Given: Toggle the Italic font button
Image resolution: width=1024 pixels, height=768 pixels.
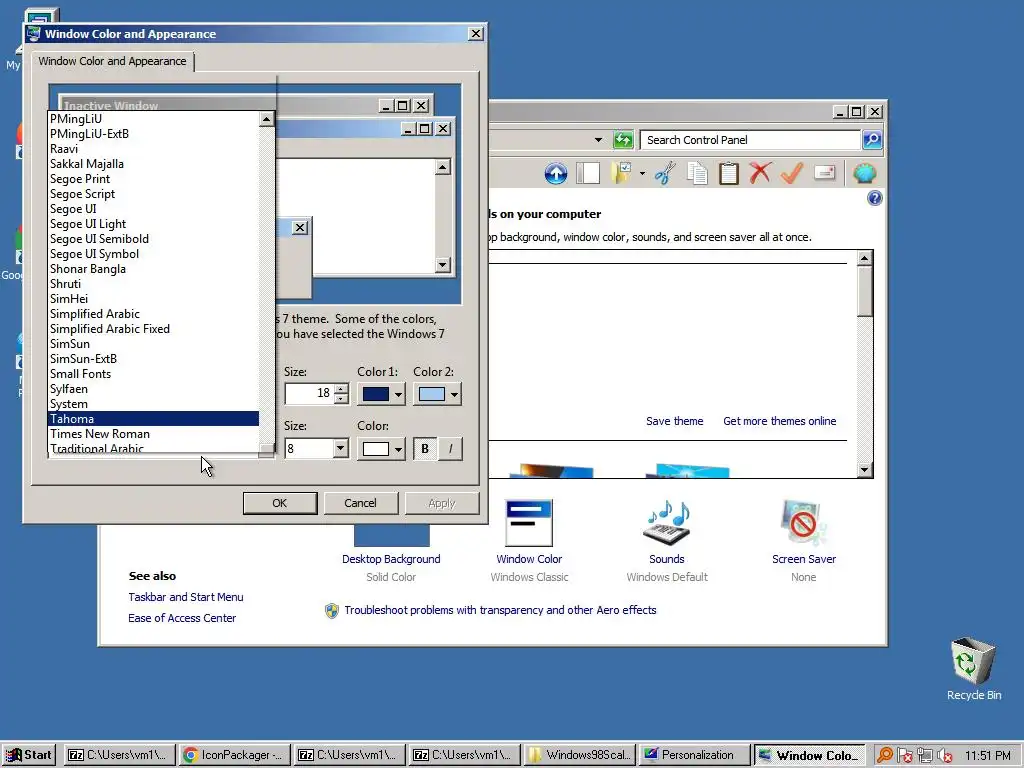Looking at the screenshot, I should [450, 449].
